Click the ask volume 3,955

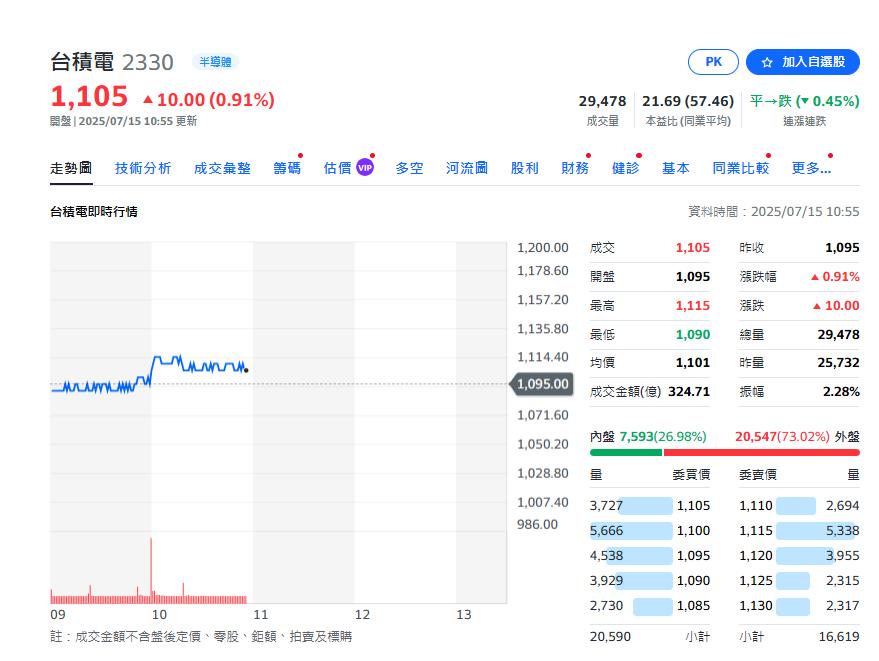(x=843, y=556)
